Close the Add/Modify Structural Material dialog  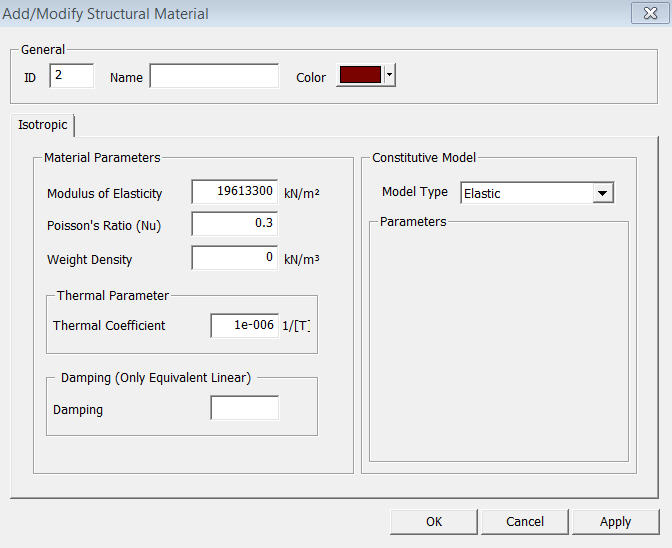point(644,13)
